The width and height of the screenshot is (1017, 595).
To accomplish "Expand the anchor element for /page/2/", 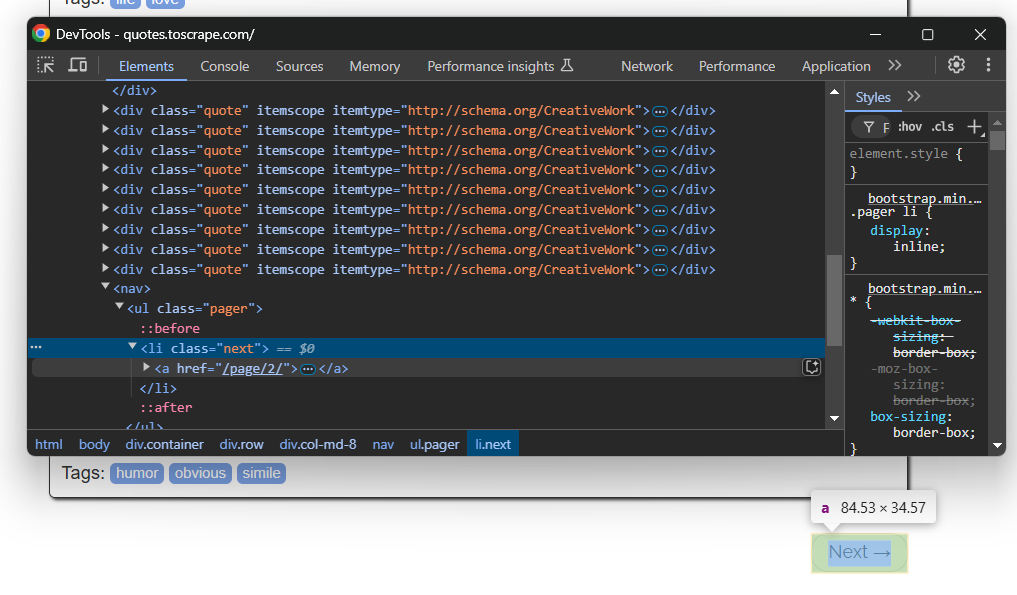I will pyautogui.click(x=147, y=367).
